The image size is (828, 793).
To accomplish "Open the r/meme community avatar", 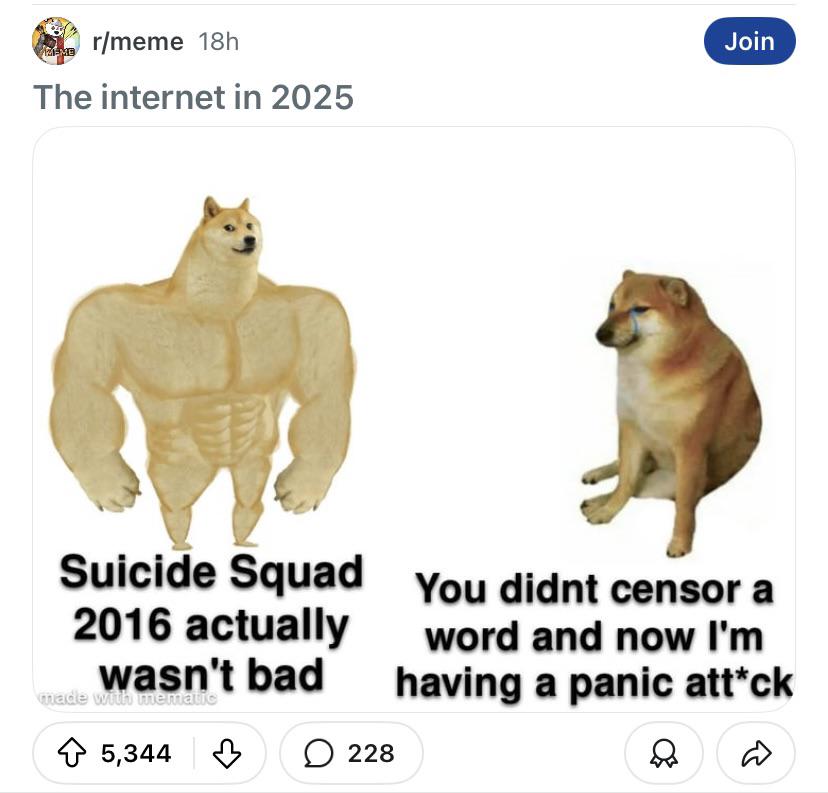I will point(56,41).
